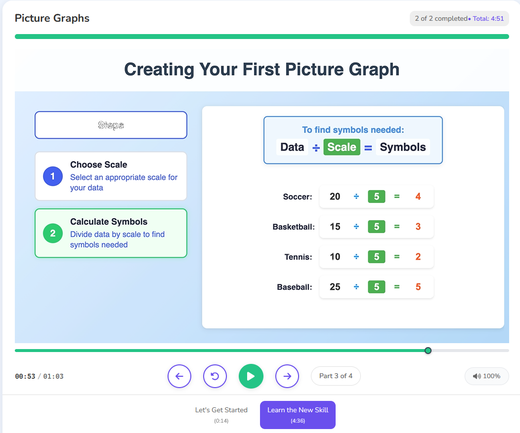The height and width of the screenshot is (433, 520).
Task: Click the restart replay circular arrow button
Action: tap(215, 376)
